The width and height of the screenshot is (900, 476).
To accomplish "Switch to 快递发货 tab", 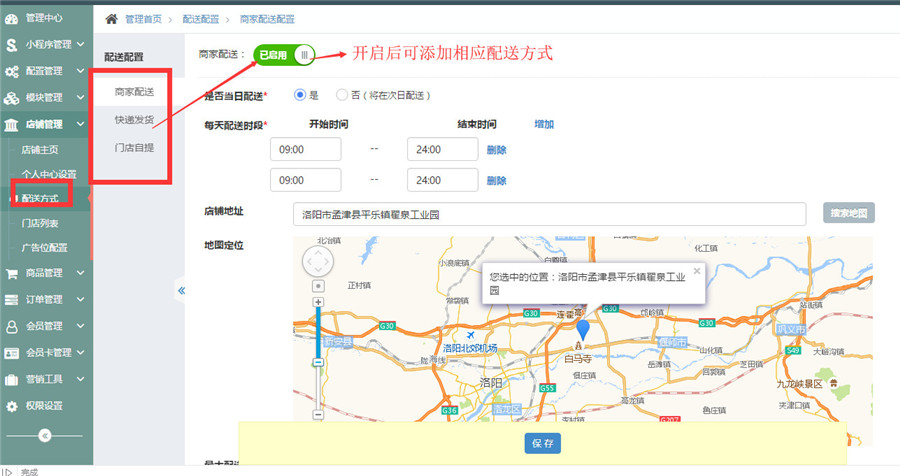I will (134, 119).
